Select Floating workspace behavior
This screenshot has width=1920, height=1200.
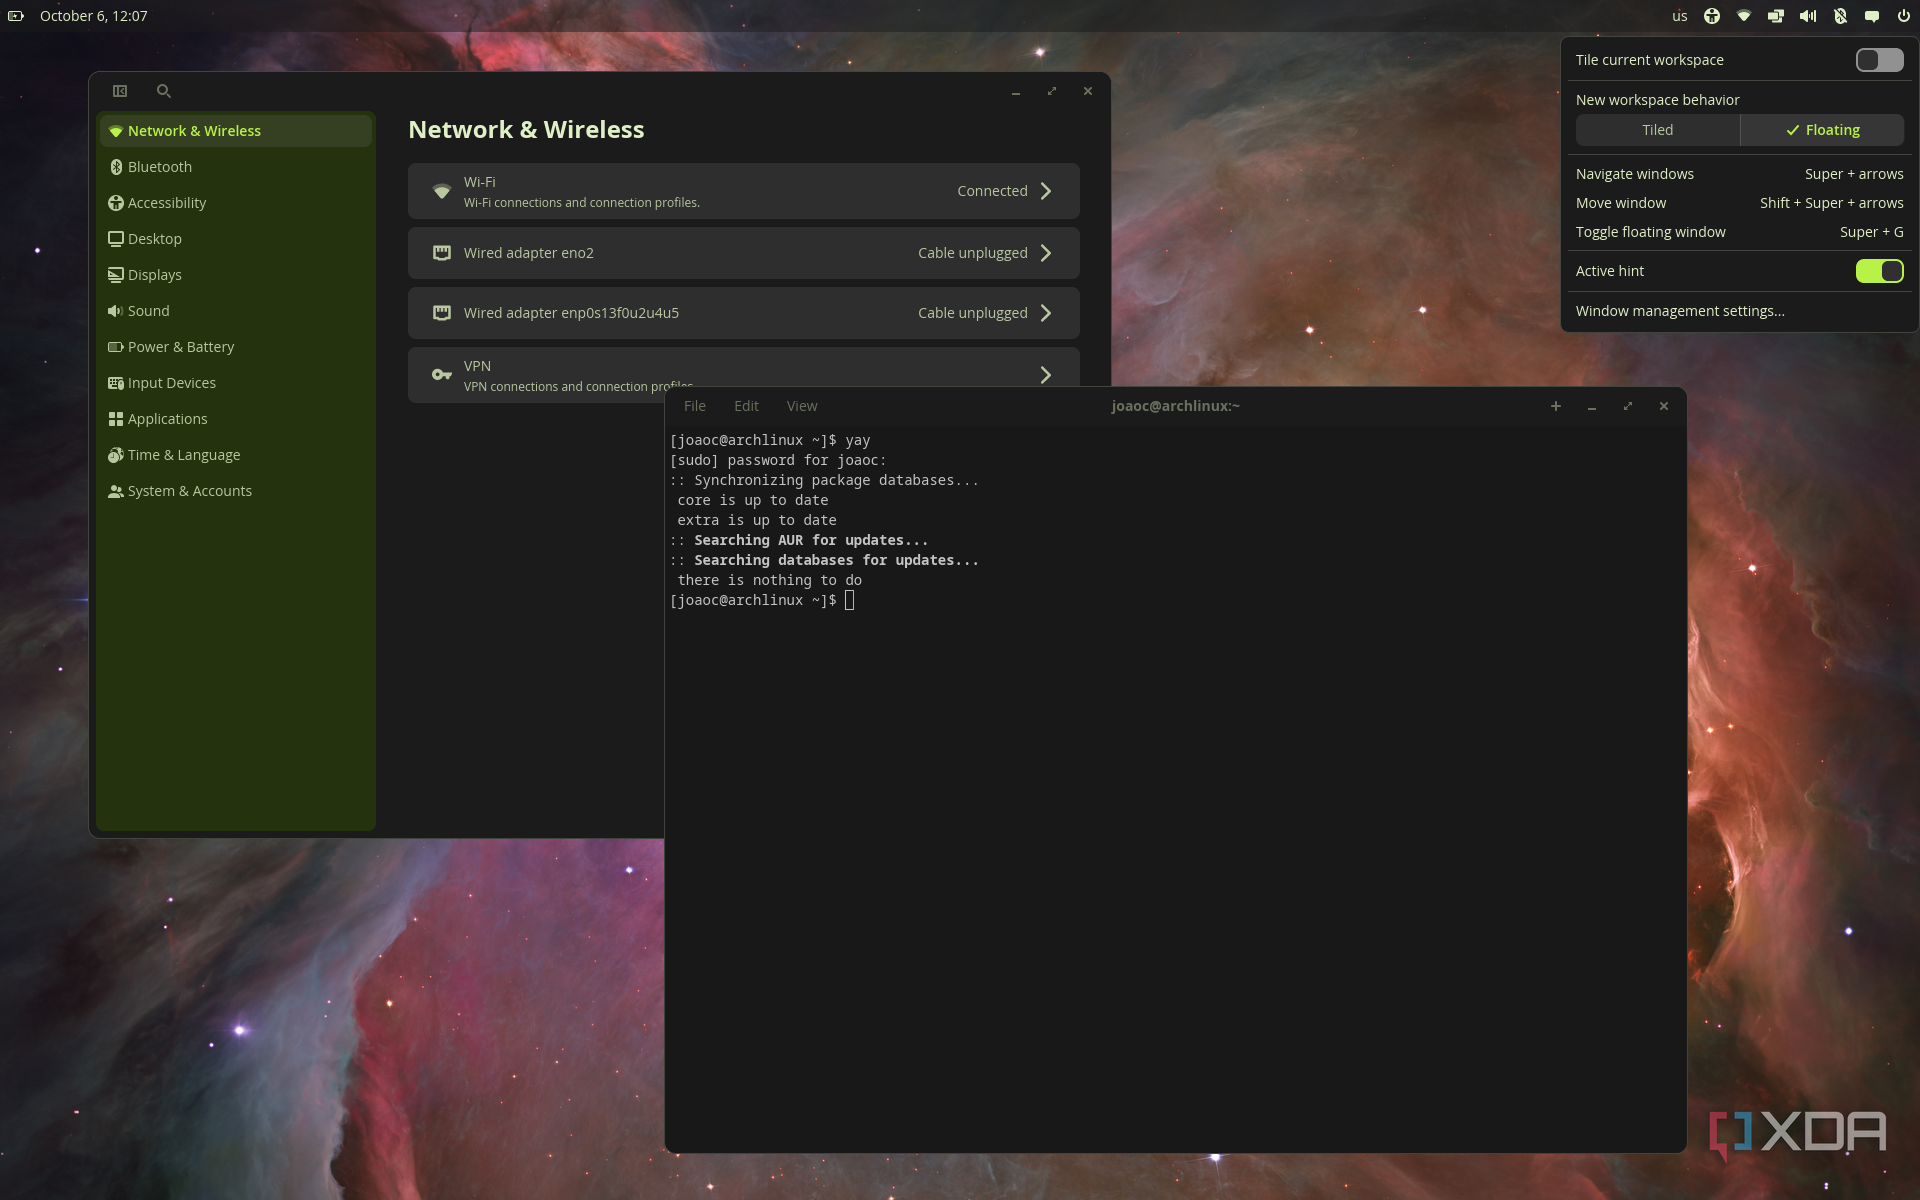[1822, 130]
